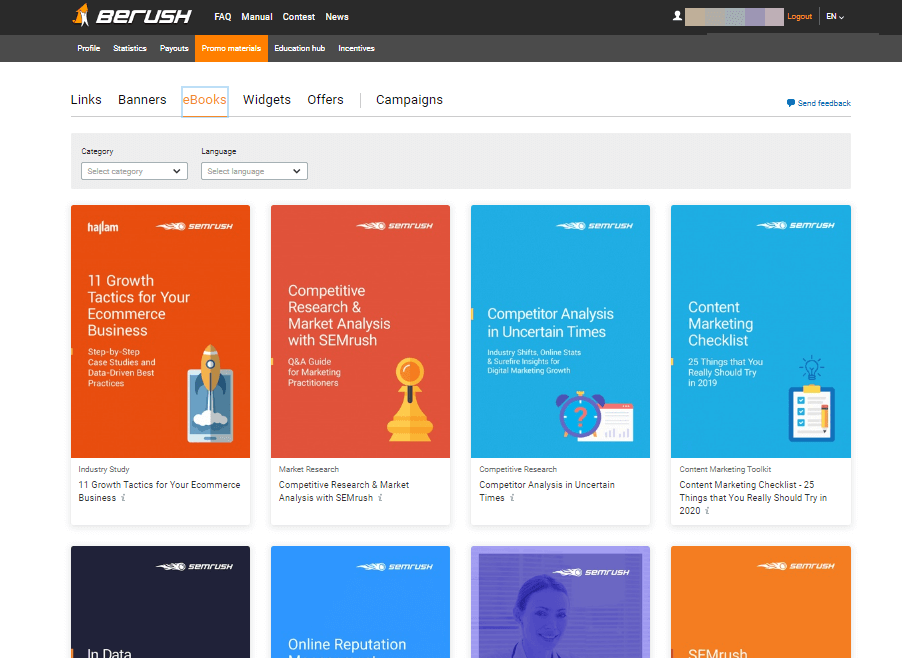902x658 pixels.
Task: Open the Incentives tab
Action: pos(356,48)
